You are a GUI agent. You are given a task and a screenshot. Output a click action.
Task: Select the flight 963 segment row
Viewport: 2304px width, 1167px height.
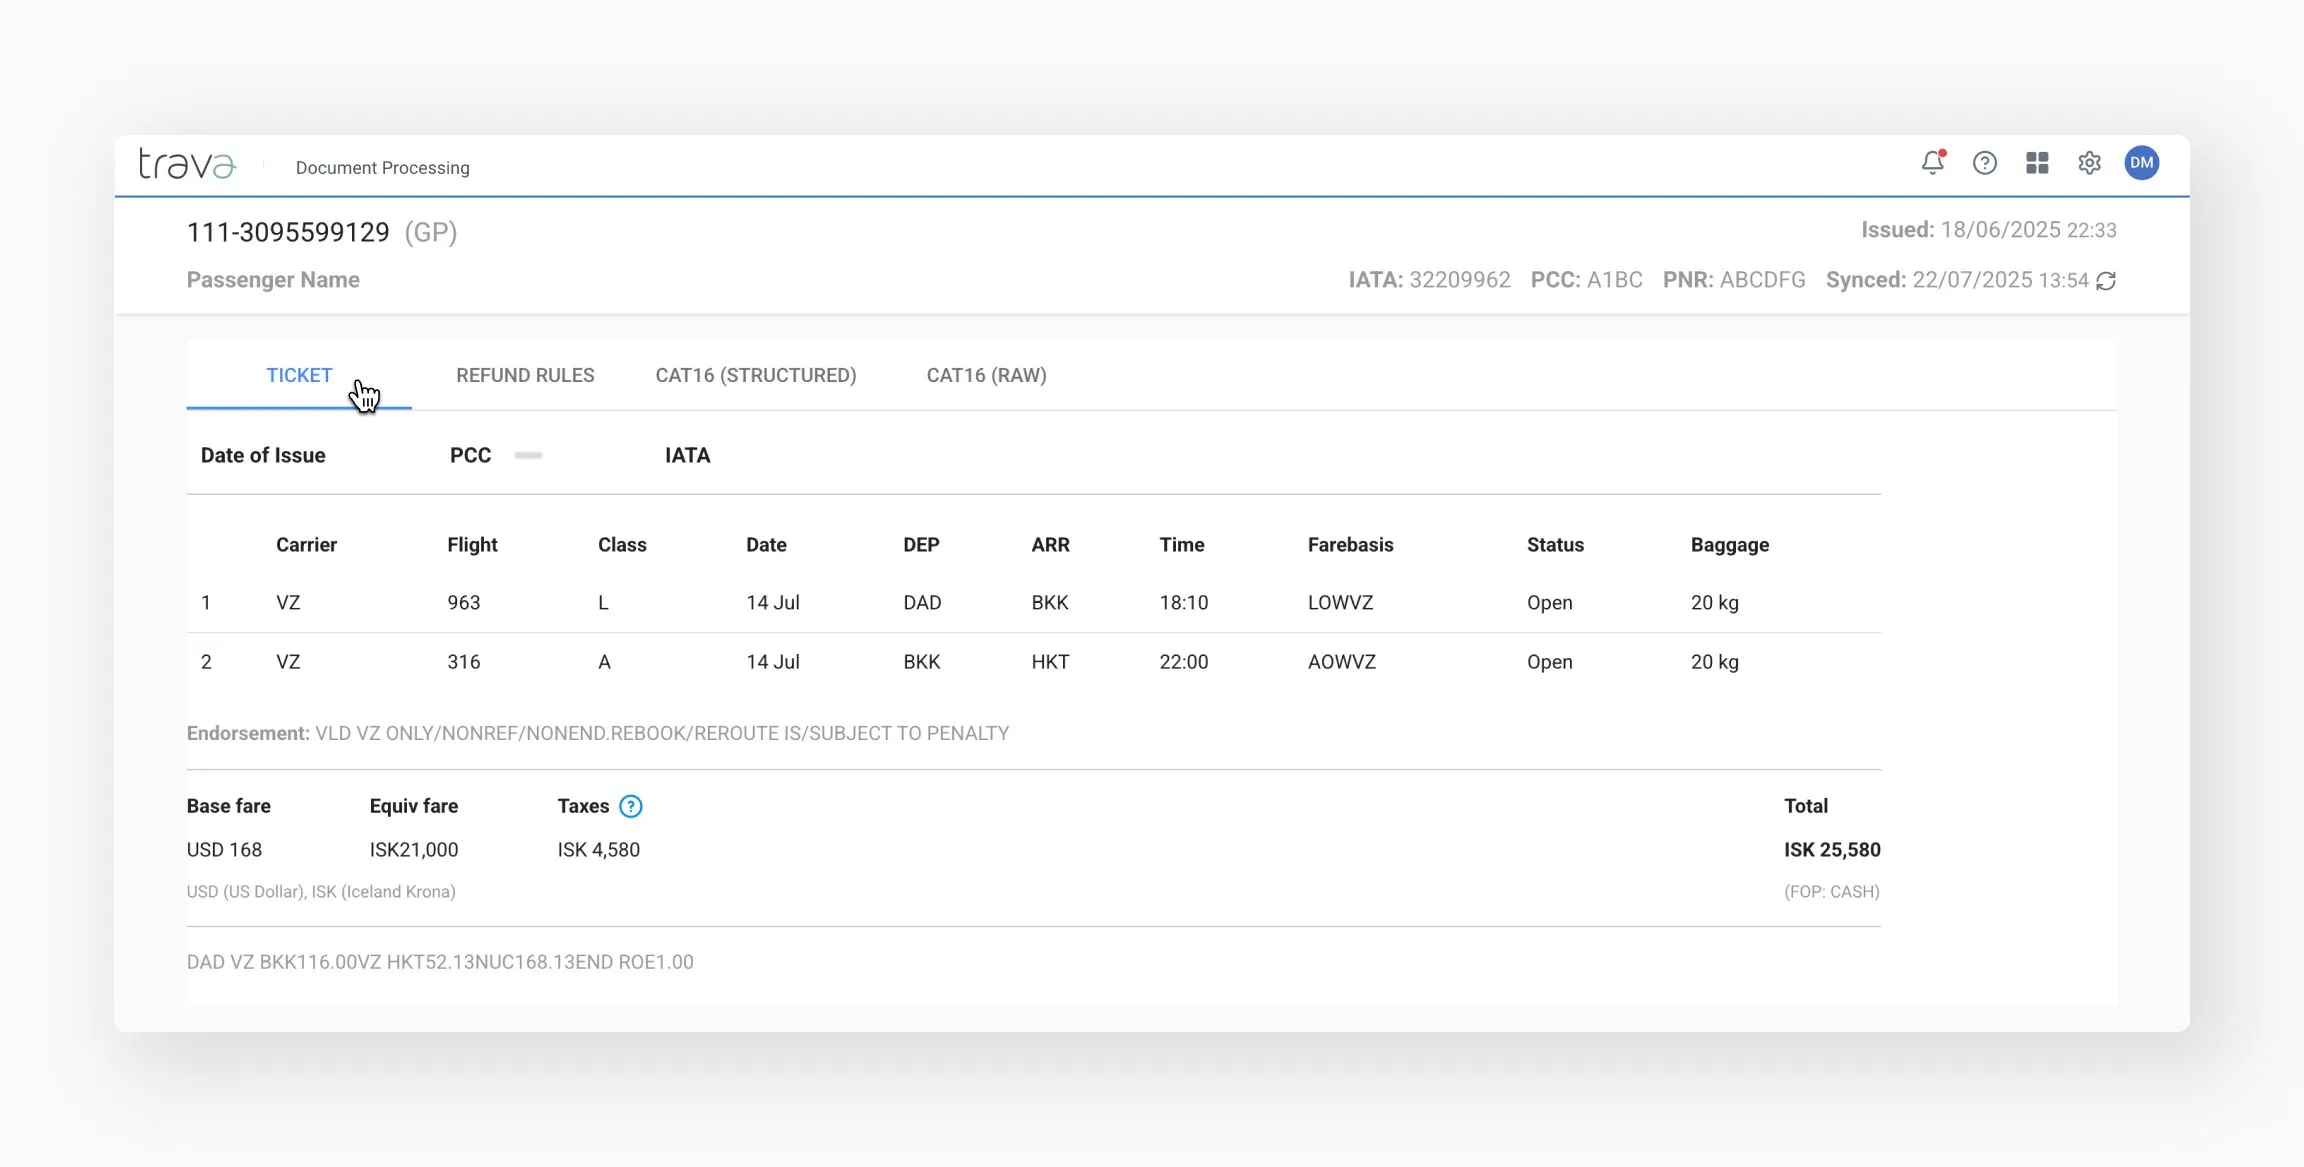pyautogui.click(x=463, y=603)
